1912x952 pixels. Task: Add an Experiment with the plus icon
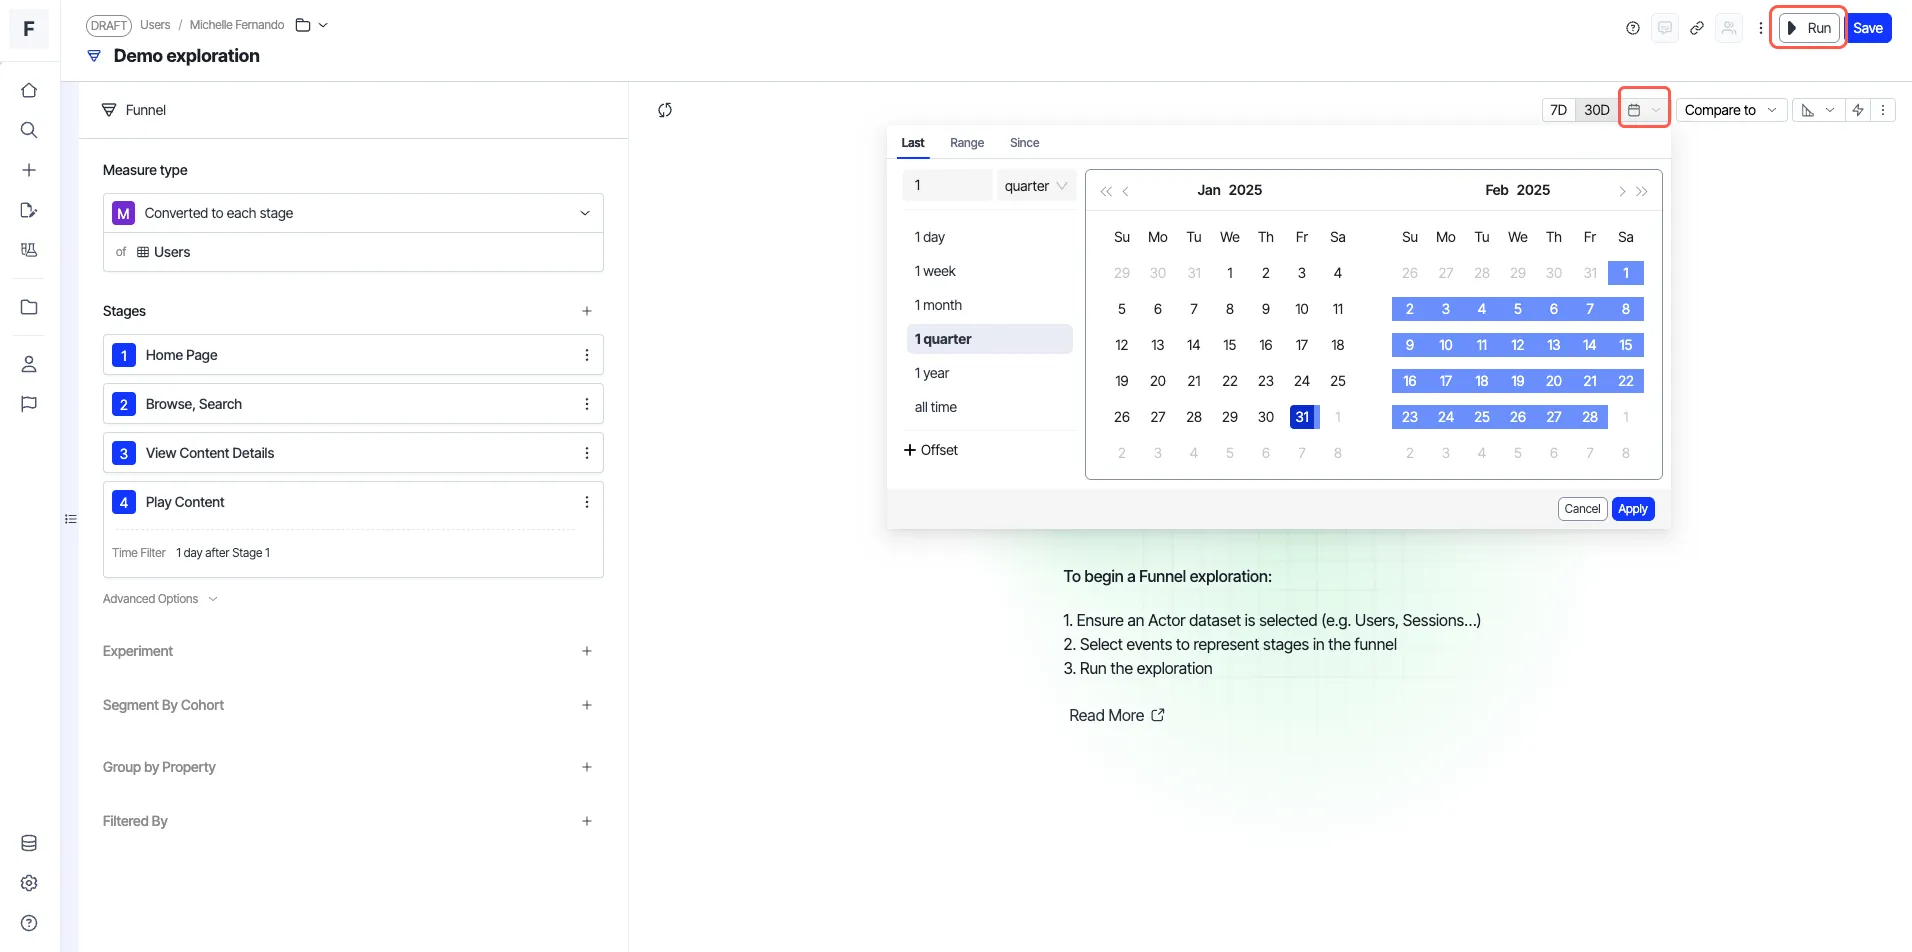pos(587,651)
